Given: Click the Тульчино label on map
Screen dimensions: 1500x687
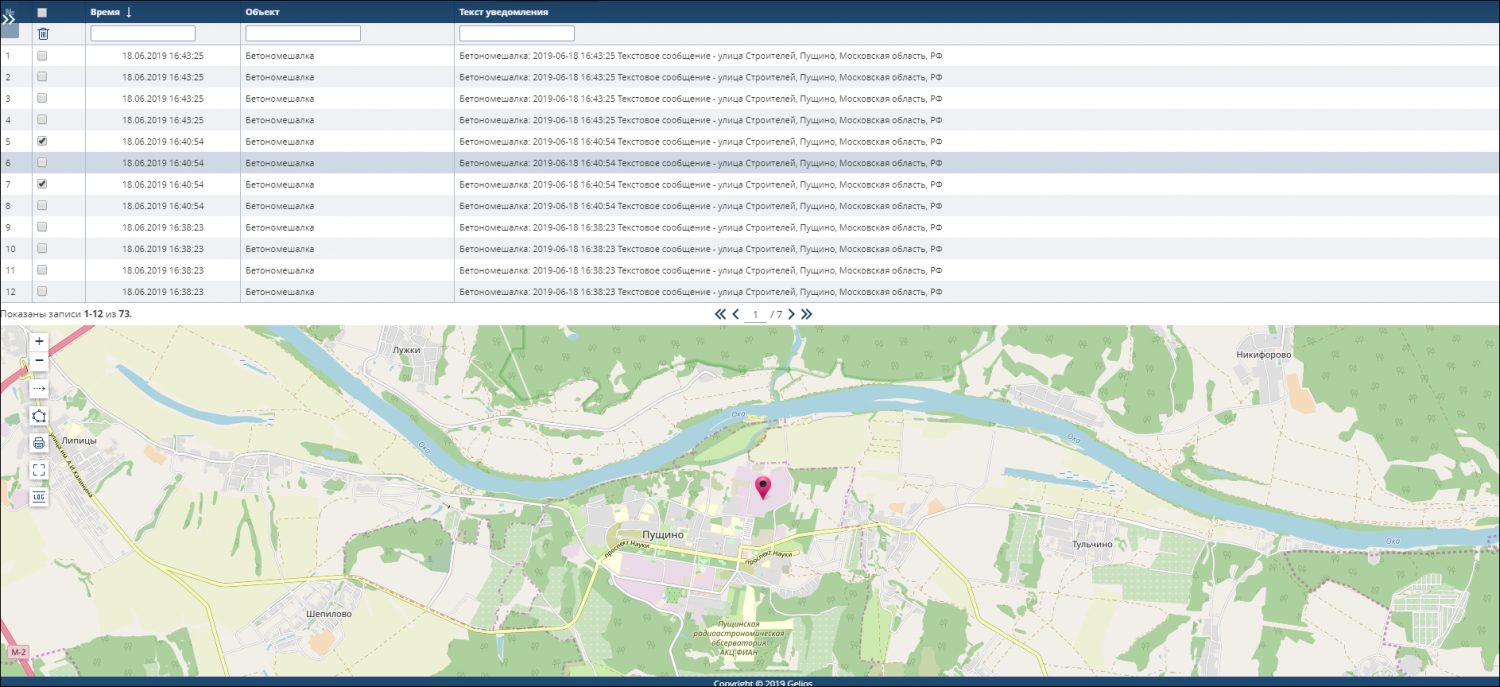Looking at the screenshot, I should [1092, 544].
